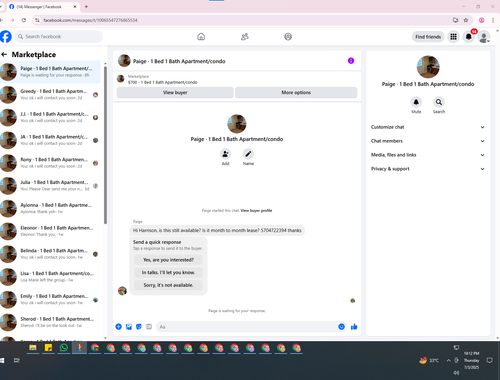Image resolution: width=500 pixels, height=380 pixels.
Task: Open the Julia conversation in the list
Action: point(50,185)
